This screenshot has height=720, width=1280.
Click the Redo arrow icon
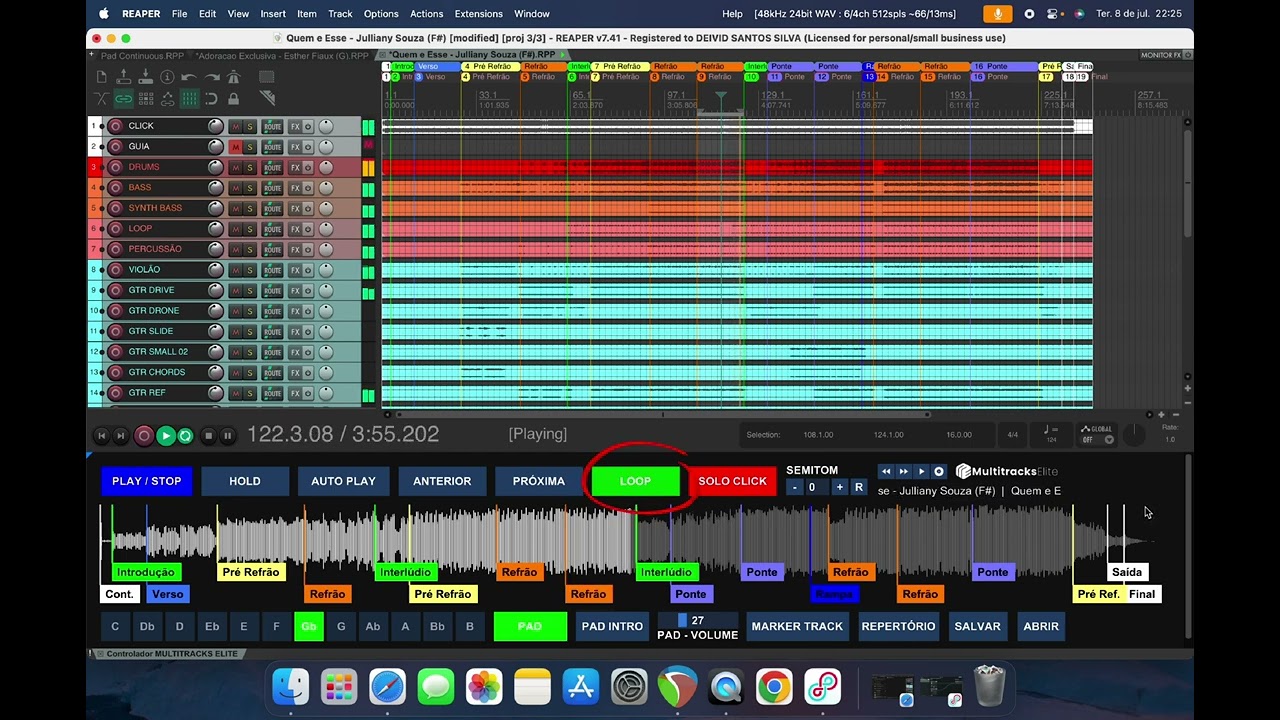click(x=211, y=77)
